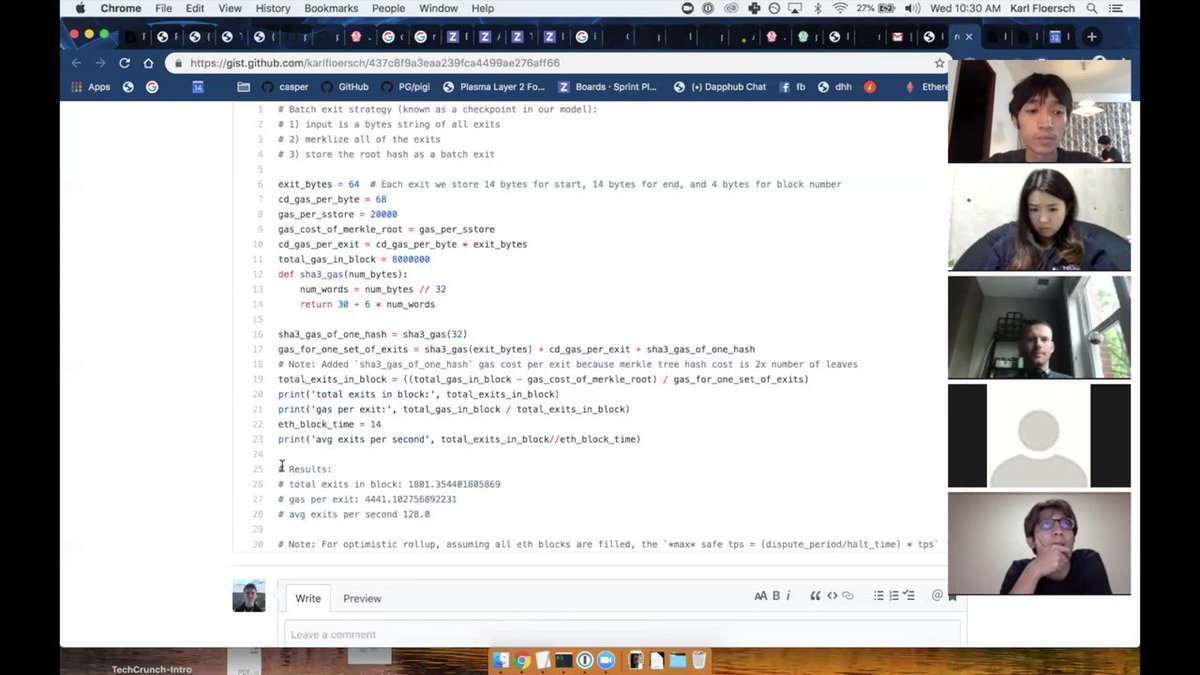The height and width of the screenshot is (675, 1200).
Task: Insert code via the comment toolbar icon
Action: click(832, 596)
